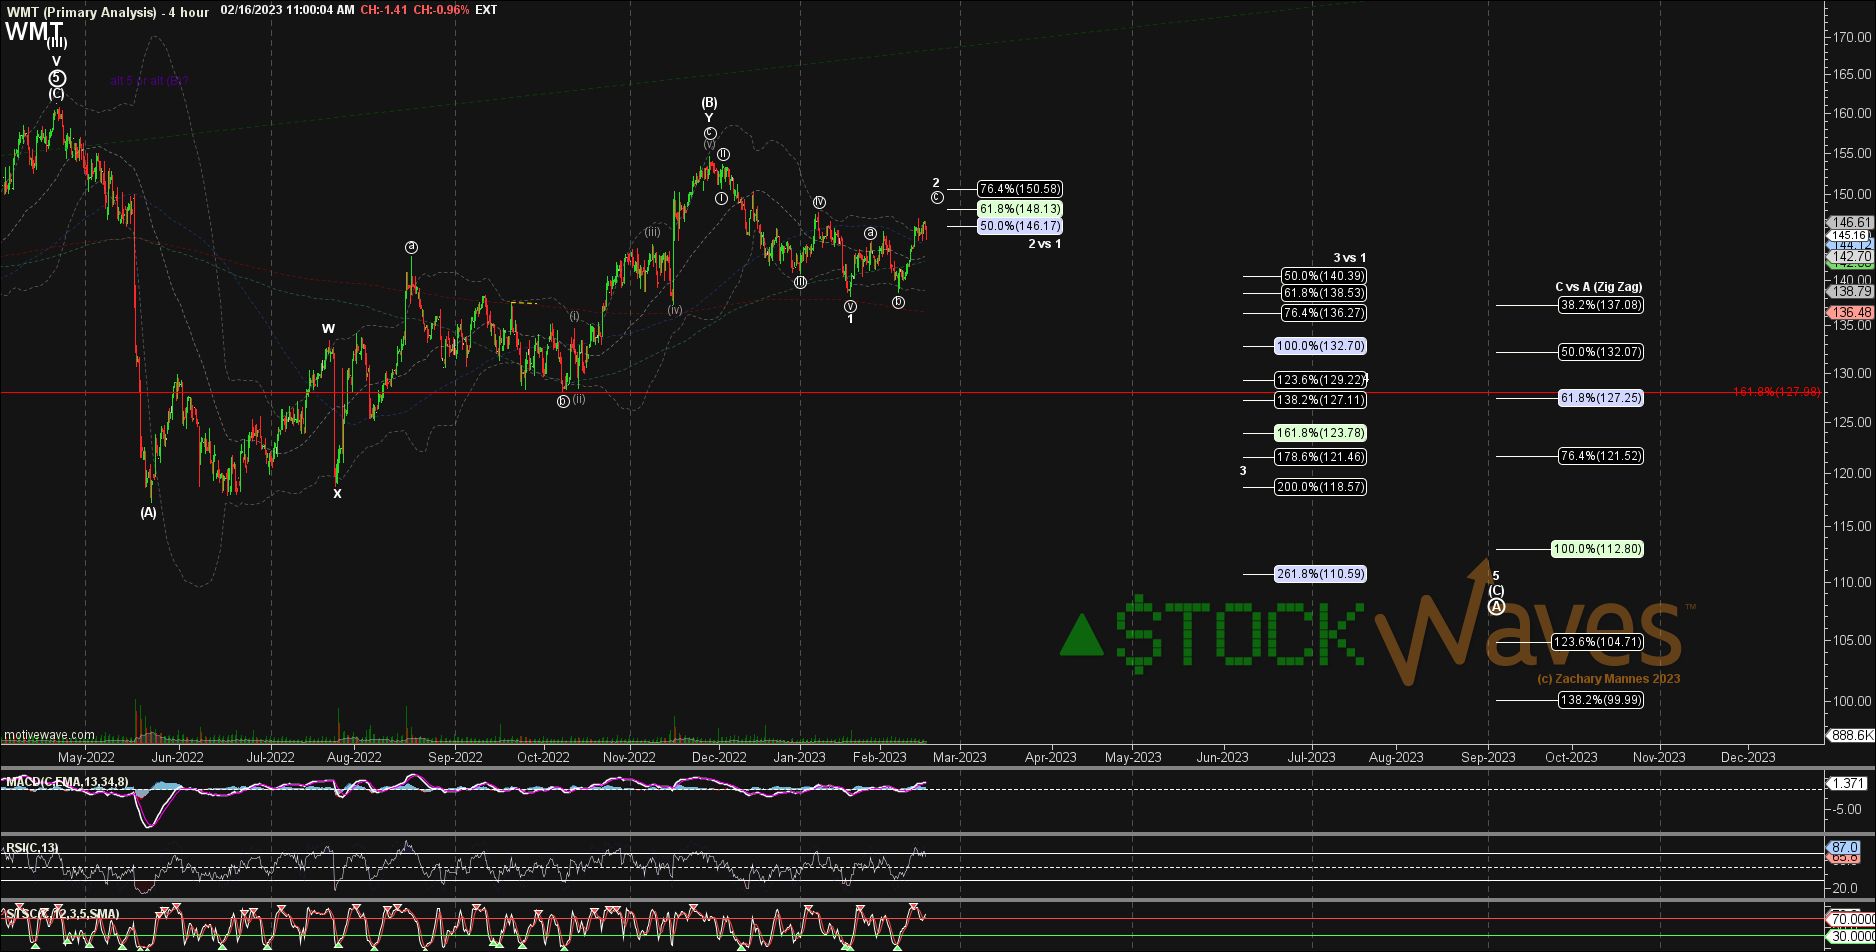Click the May-2022 date on time axis

coord(85,757)
